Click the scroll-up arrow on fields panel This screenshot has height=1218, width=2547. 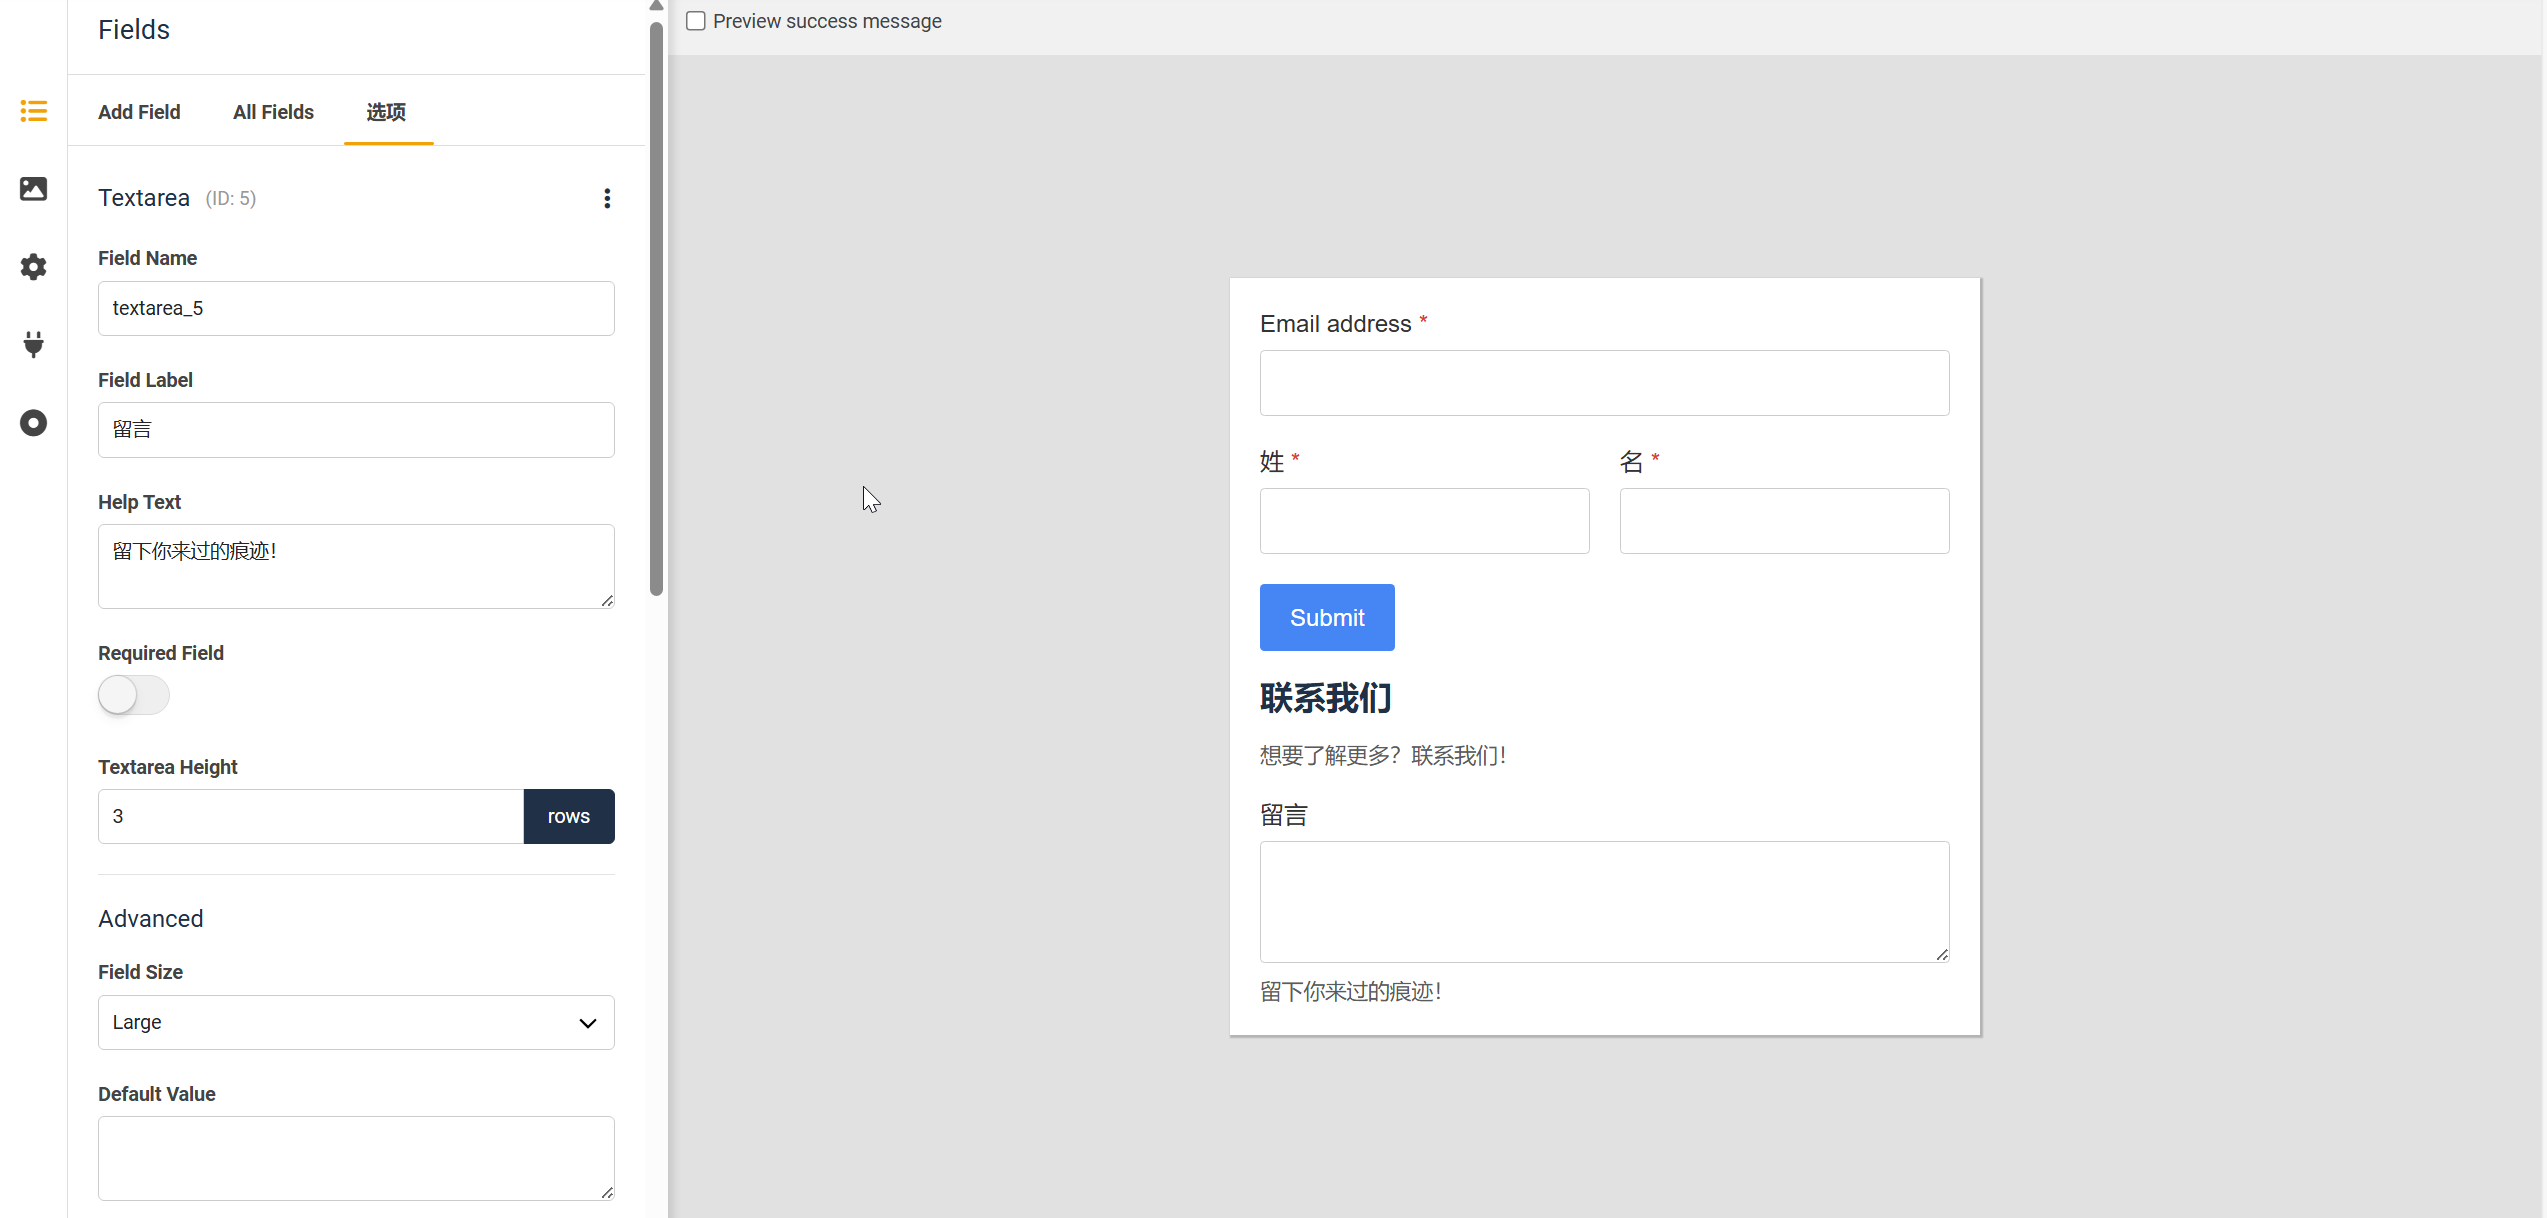(656, 6)
